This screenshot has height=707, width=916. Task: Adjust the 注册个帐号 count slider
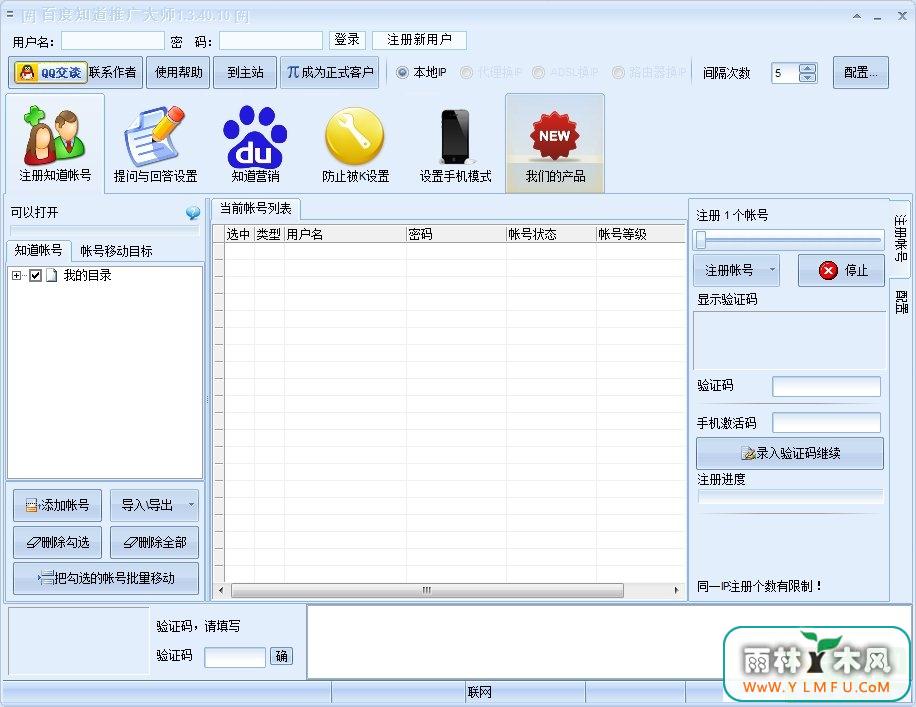point(701,239)
